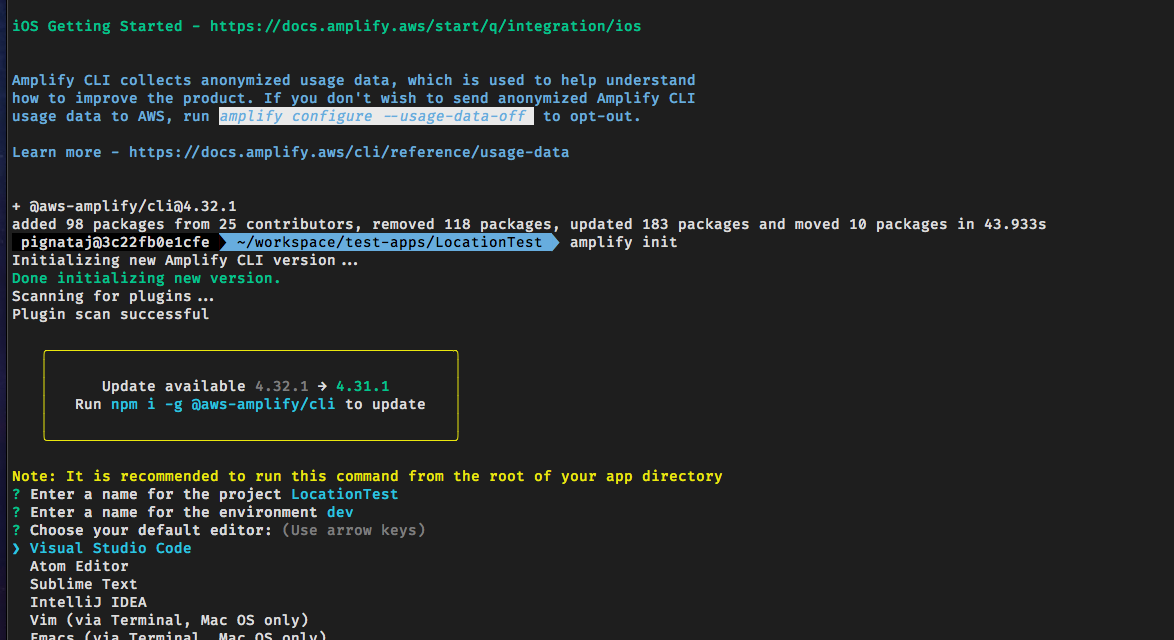1174x640 pixels.
Task: Click the selection arrow beside Visual Studio Code
Action: click(16, 548)
